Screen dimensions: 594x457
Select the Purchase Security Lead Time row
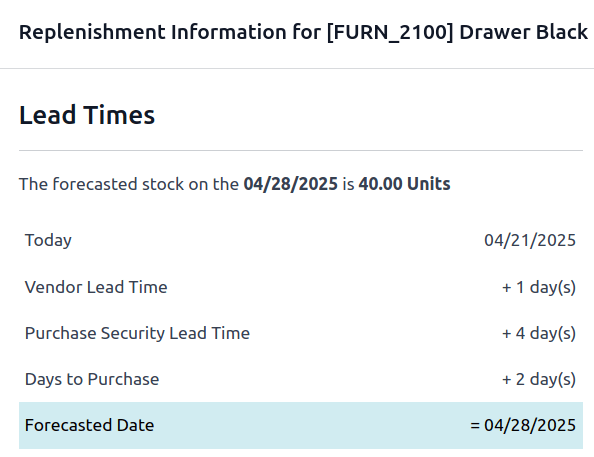click(301, 333)
